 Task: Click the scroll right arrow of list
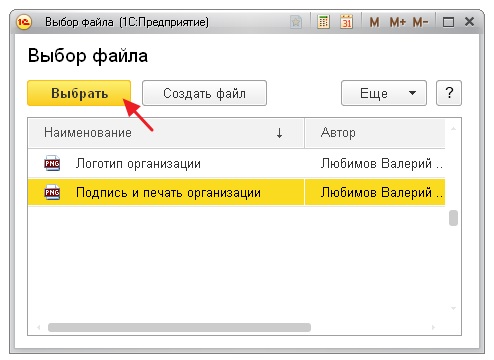click(433, 327)
